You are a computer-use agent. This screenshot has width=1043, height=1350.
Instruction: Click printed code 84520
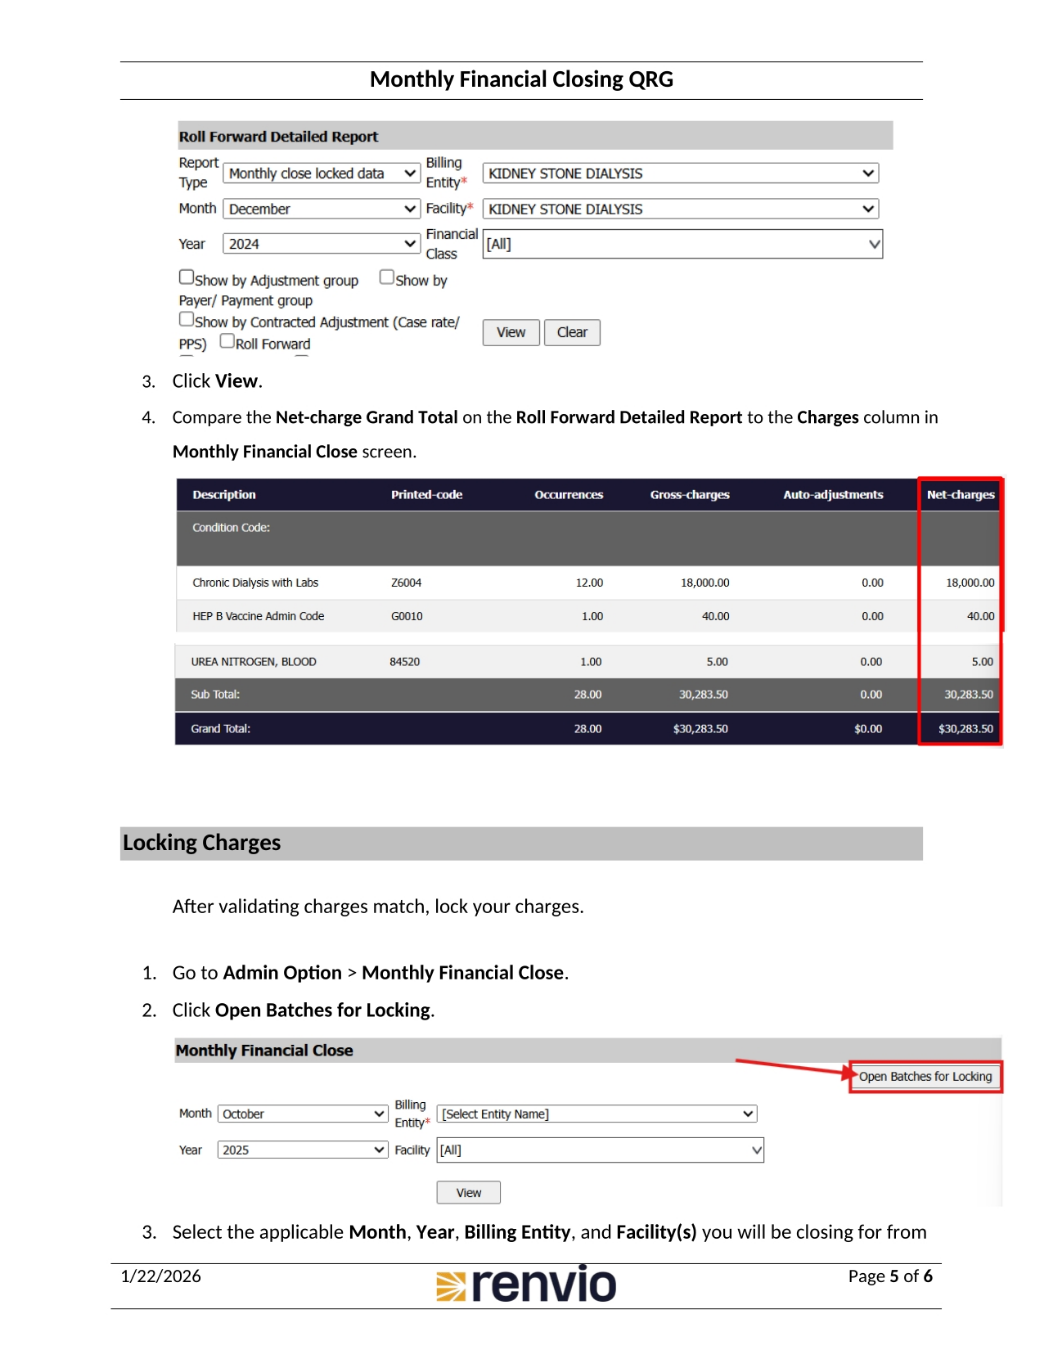404,662
